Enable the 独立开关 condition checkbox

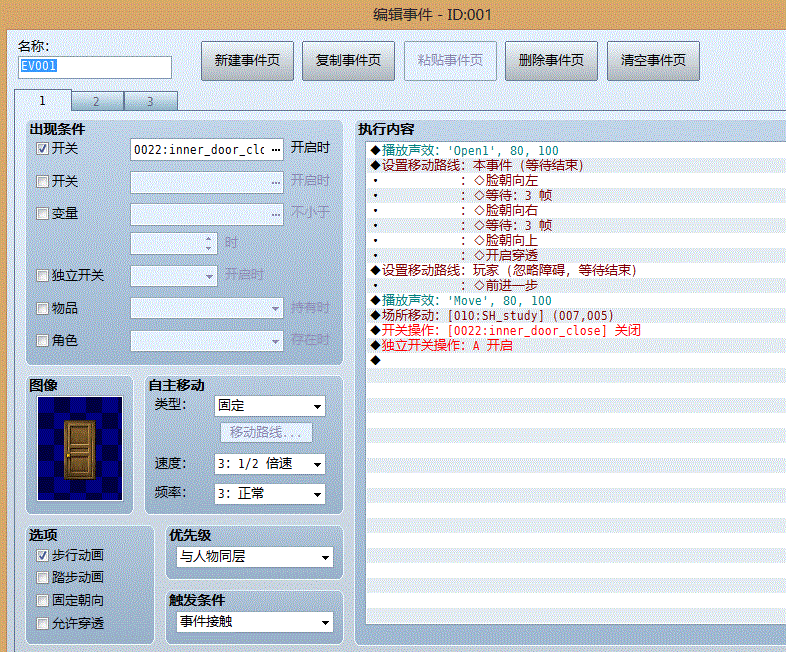[x=43, y=276]
